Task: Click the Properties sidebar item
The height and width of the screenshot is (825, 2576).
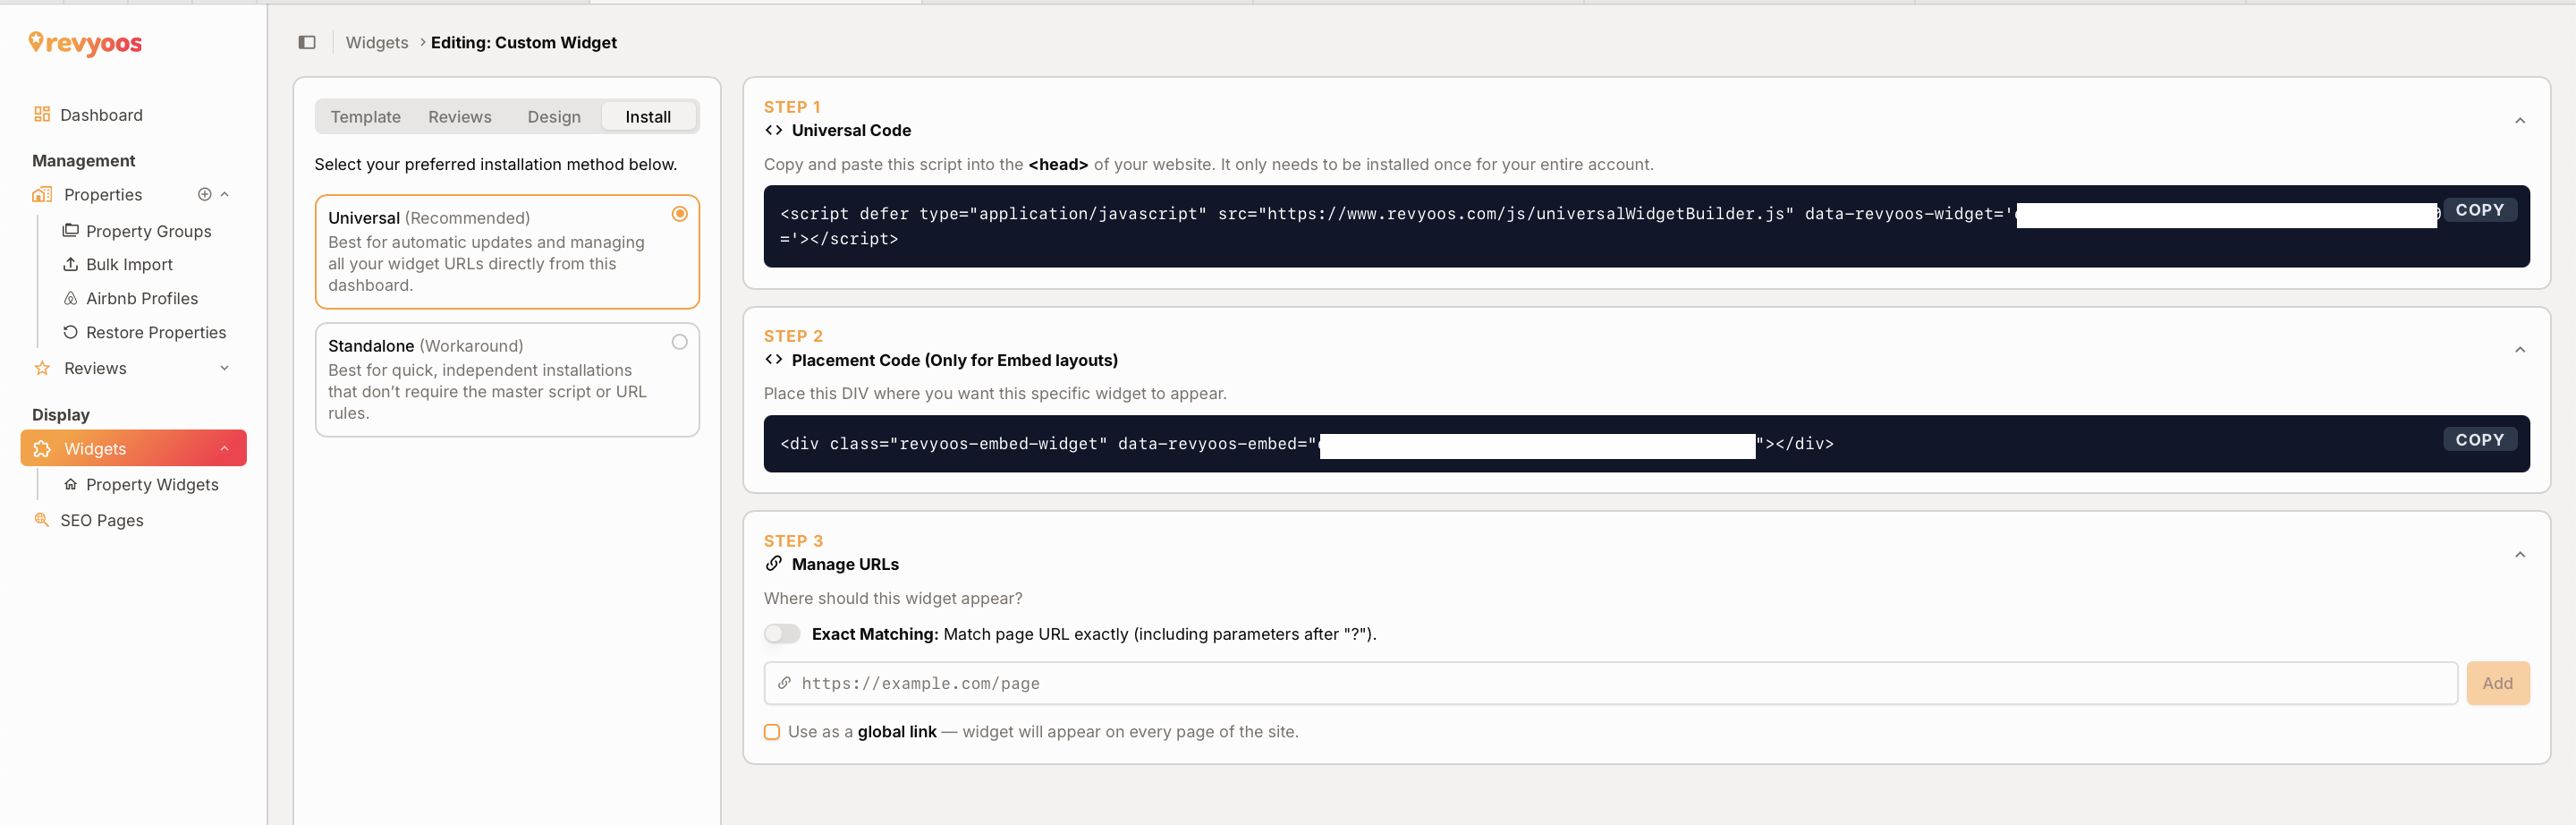Action: pos(103,194)
